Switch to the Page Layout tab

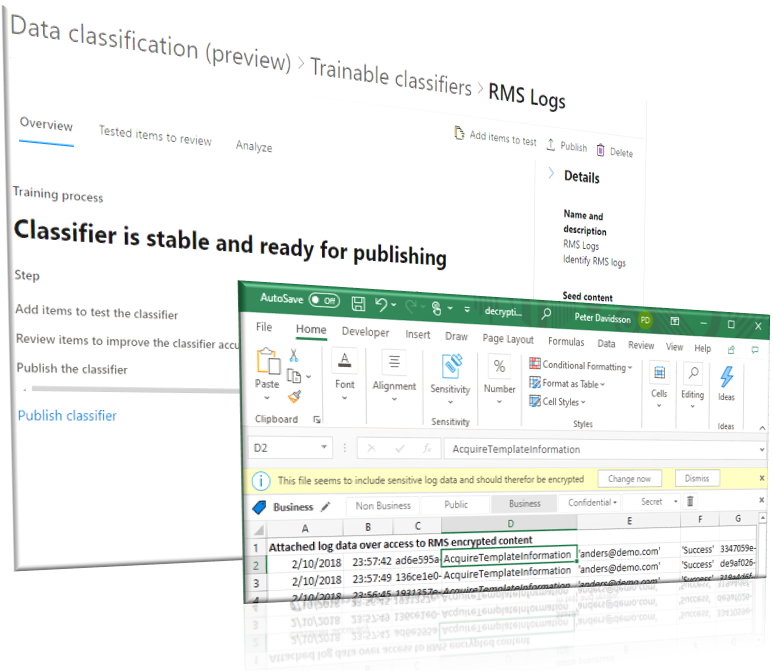[508, 339]
